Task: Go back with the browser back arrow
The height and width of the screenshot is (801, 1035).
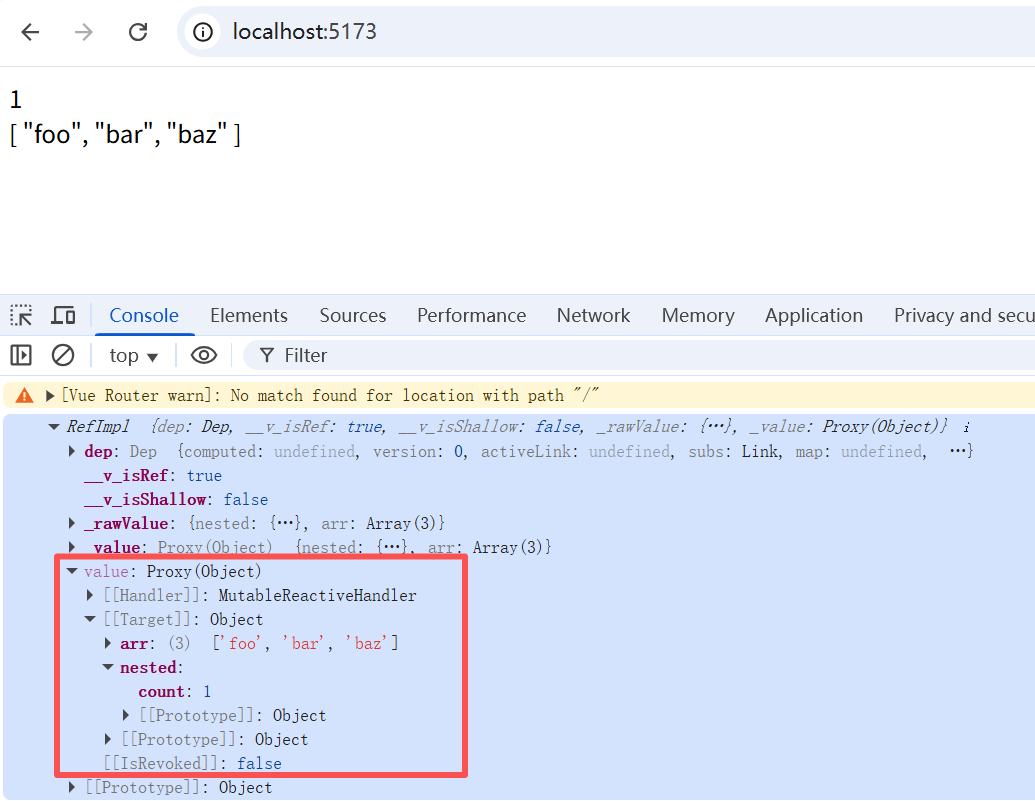Action: pos(30,32)
